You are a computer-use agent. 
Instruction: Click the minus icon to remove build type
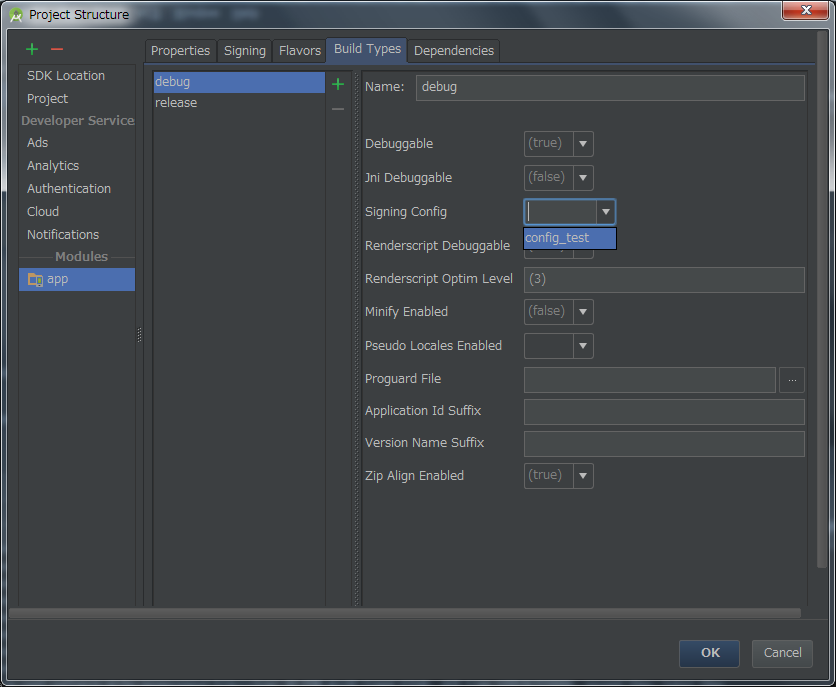(338, 108)
